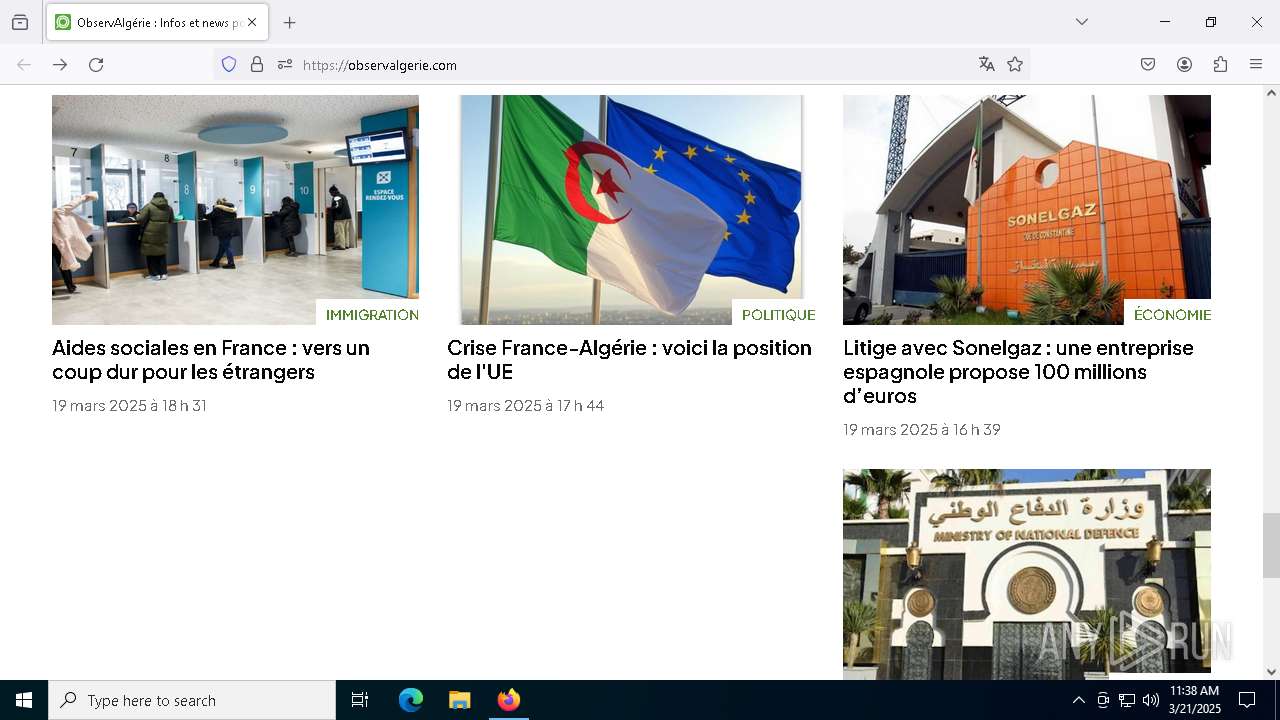1280x720 pixels.
Task: Open the immigration office photo thumbnail
Action: [235, 210]
